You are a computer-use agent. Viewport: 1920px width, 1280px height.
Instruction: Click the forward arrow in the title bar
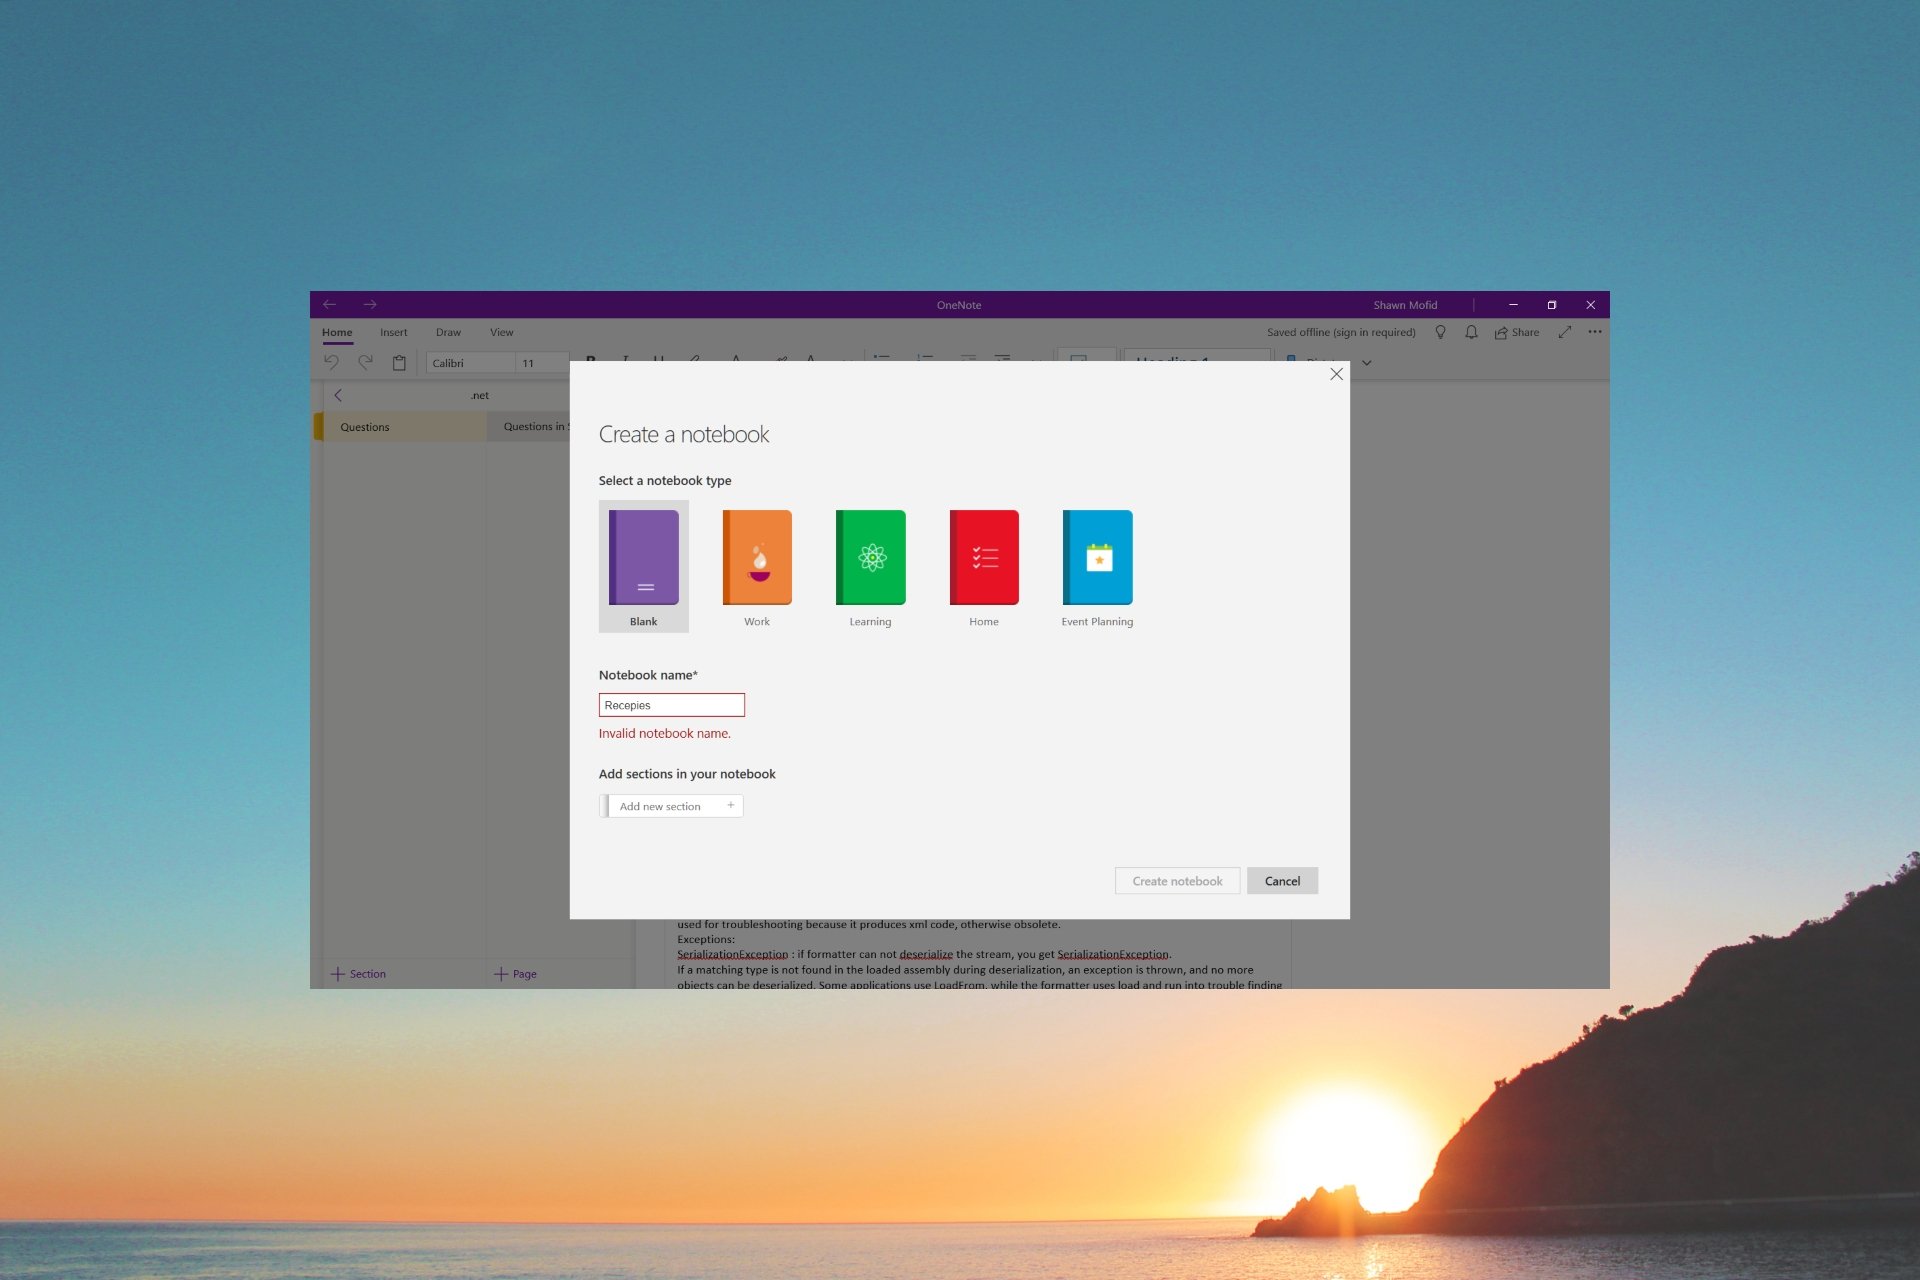pyautogui.click(x=370, y=304)
